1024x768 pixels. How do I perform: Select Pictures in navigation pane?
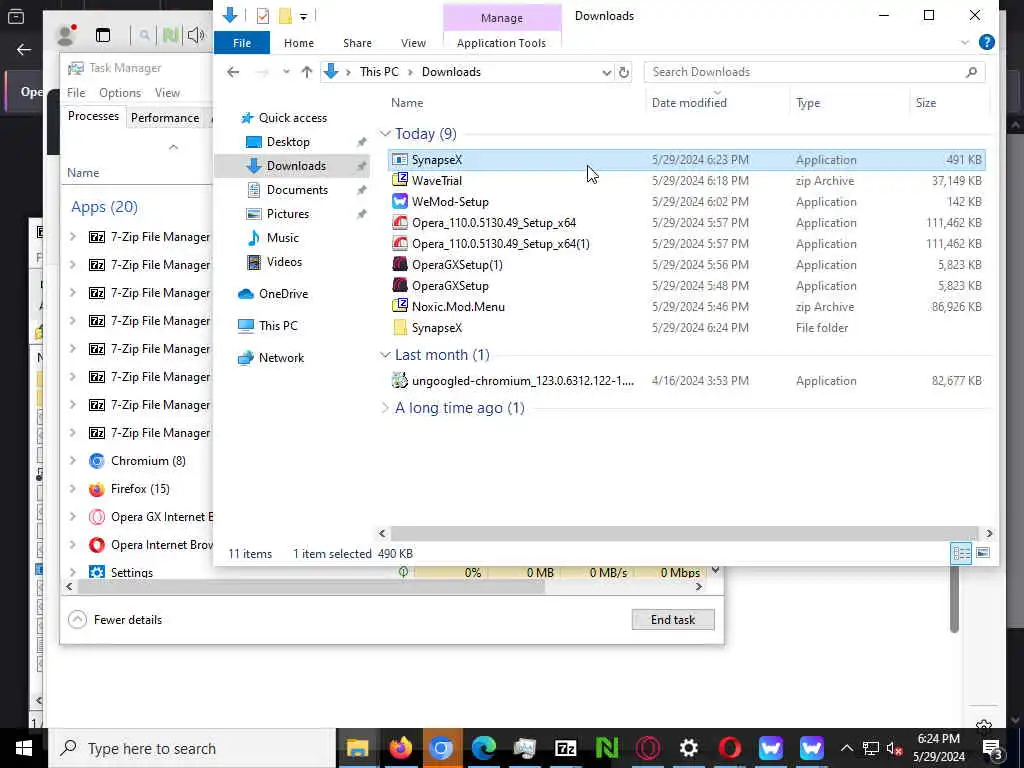click(x=287, y=214)
